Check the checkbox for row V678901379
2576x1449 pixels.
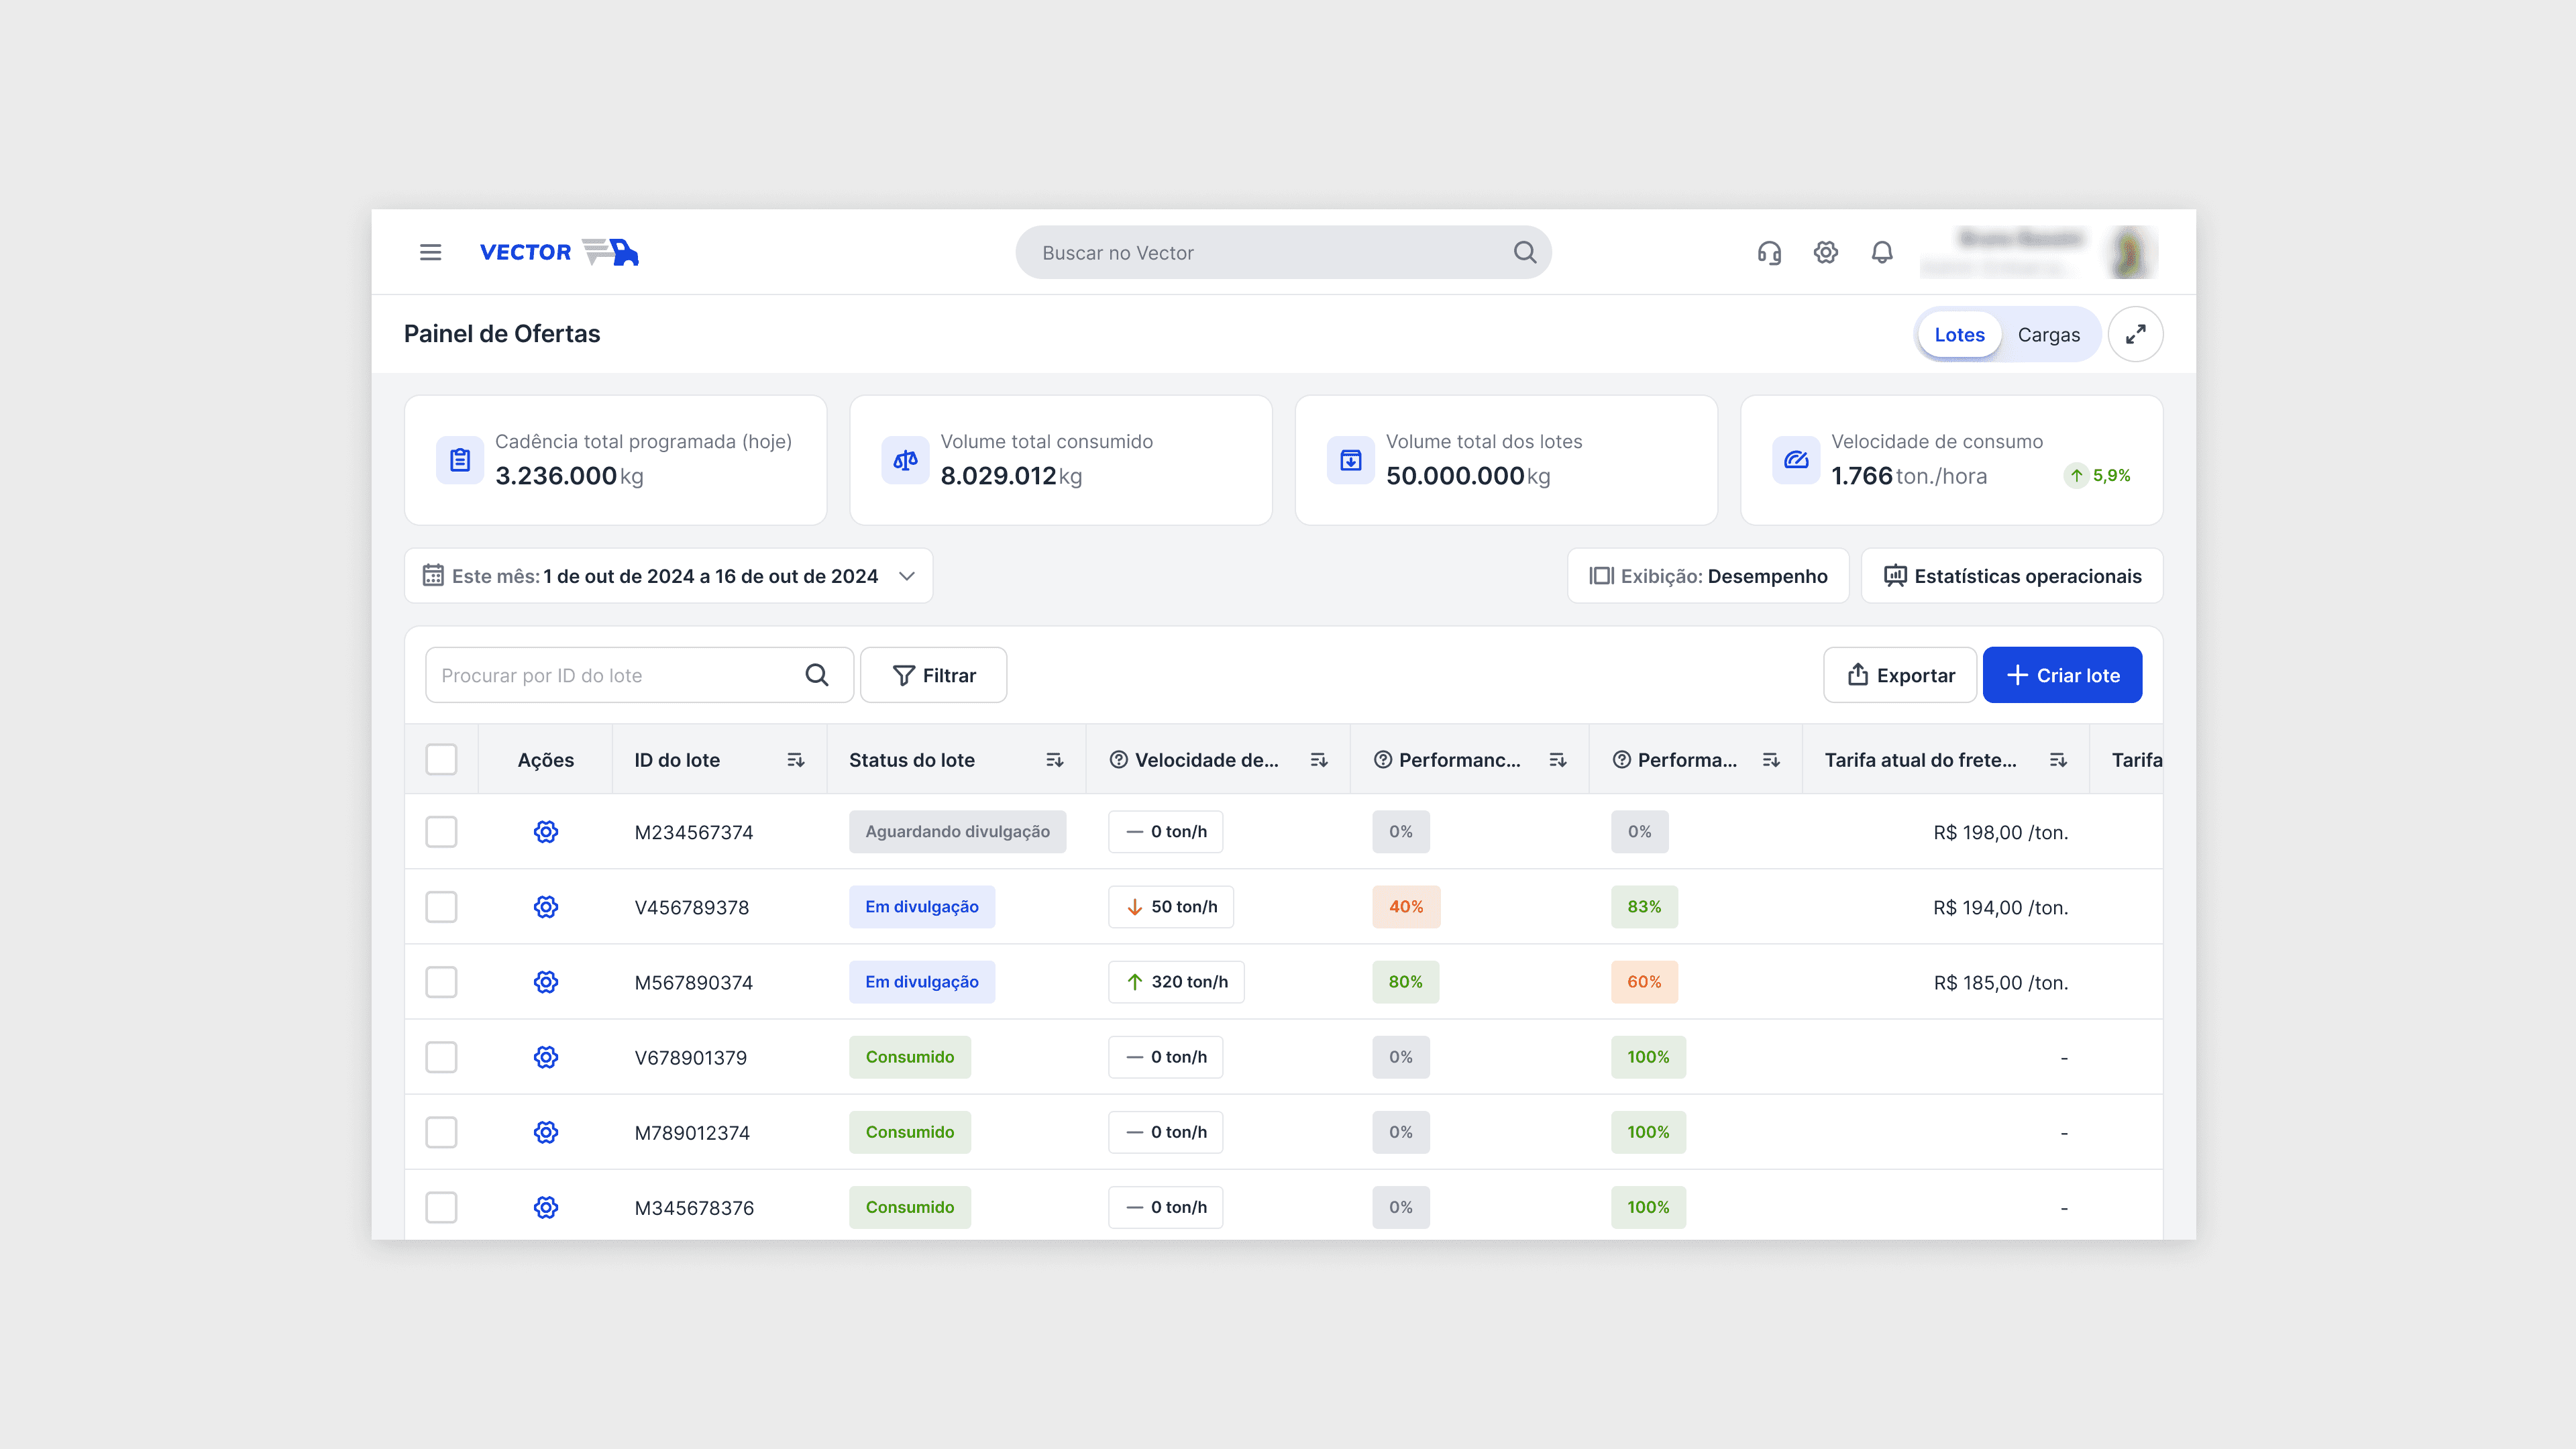pos(441,1056)
